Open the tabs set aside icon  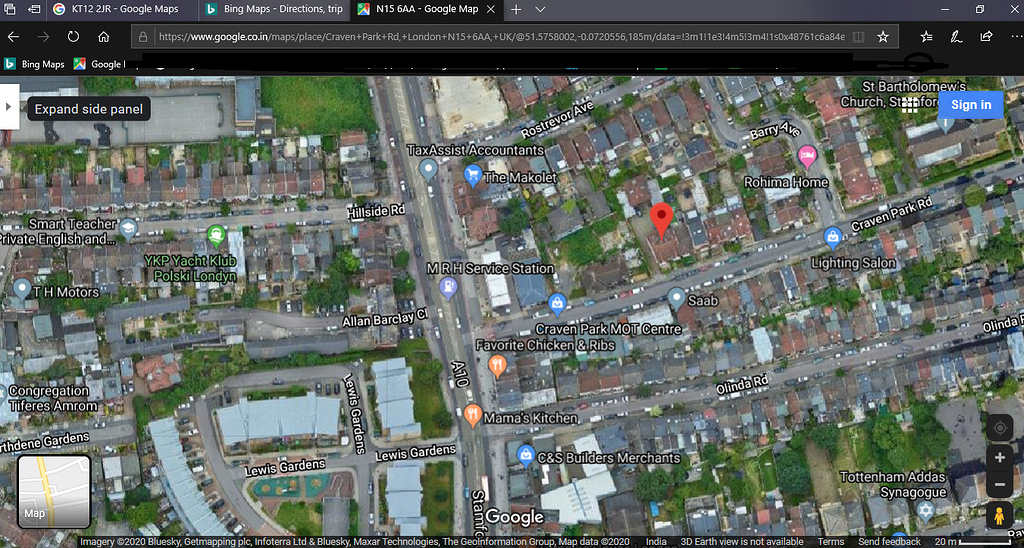(9, 10)
